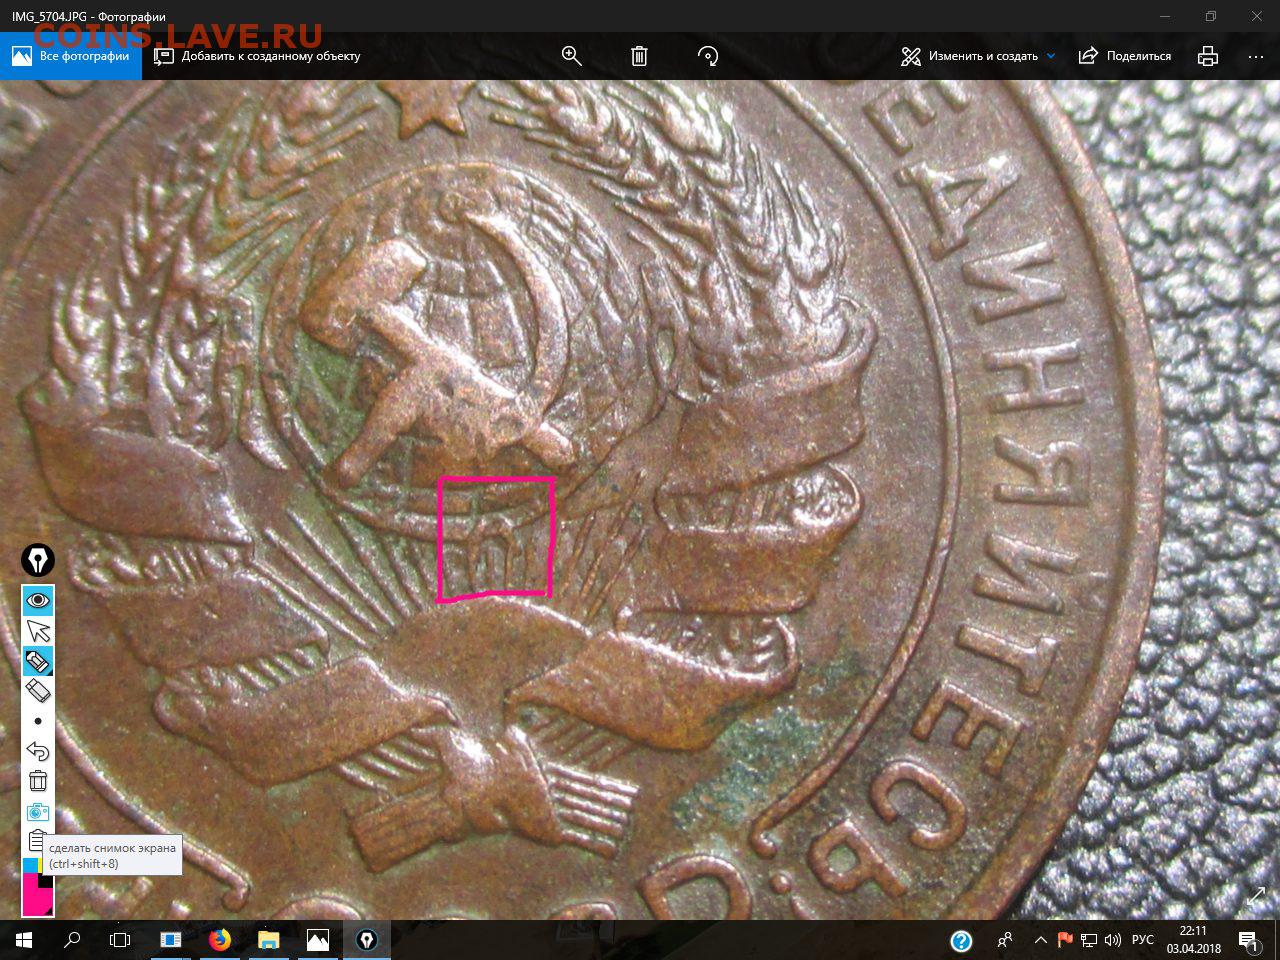Choose pen thickness dot in pen toolbar

click(x=38, y=721)
